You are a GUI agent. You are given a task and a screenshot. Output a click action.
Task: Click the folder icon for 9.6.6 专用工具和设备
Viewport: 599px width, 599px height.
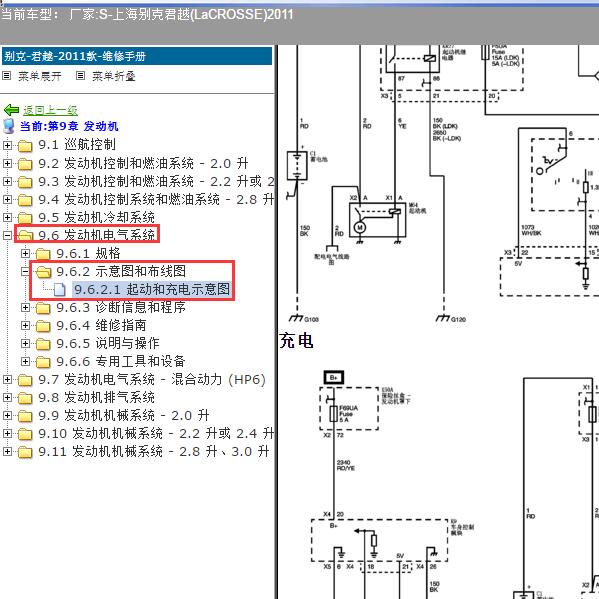[43, 362]
